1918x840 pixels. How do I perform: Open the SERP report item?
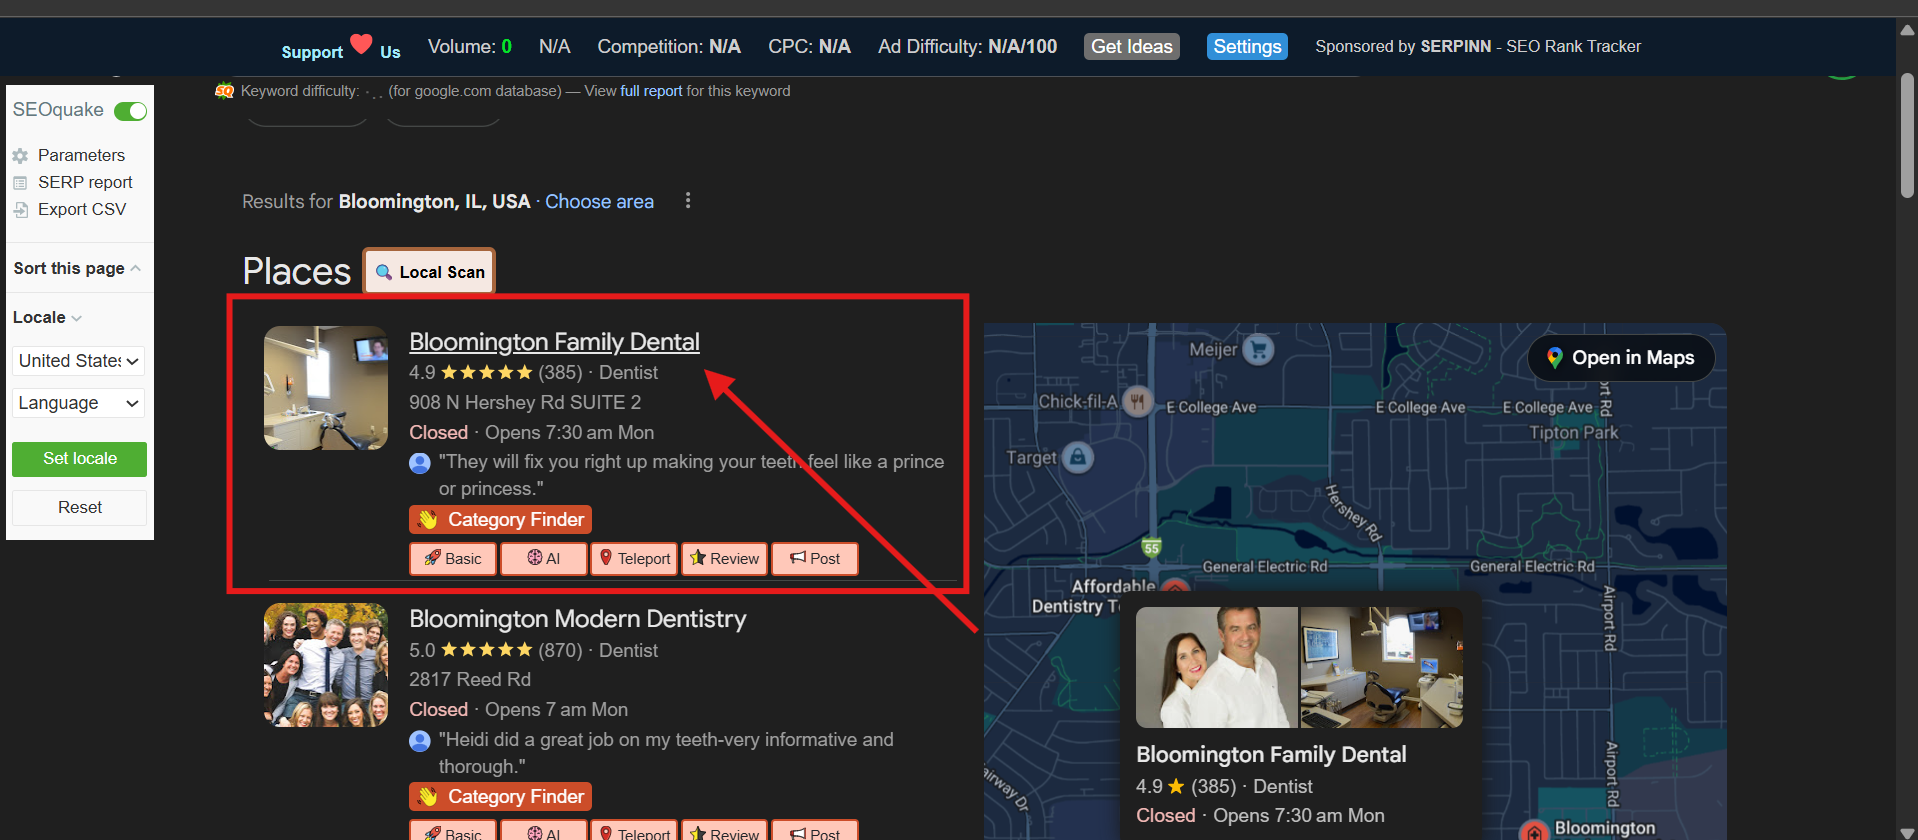pos(84,182)
